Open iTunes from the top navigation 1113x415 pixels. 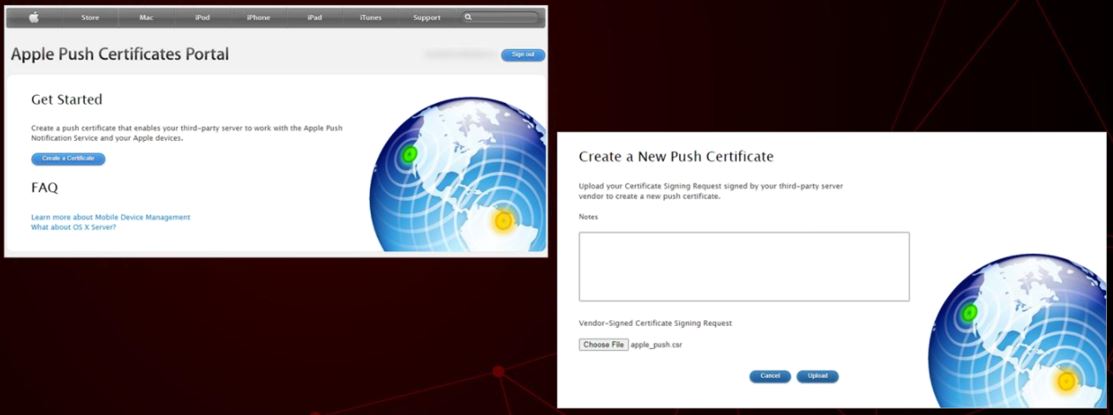pyautogui.click(x=370, y=17)
